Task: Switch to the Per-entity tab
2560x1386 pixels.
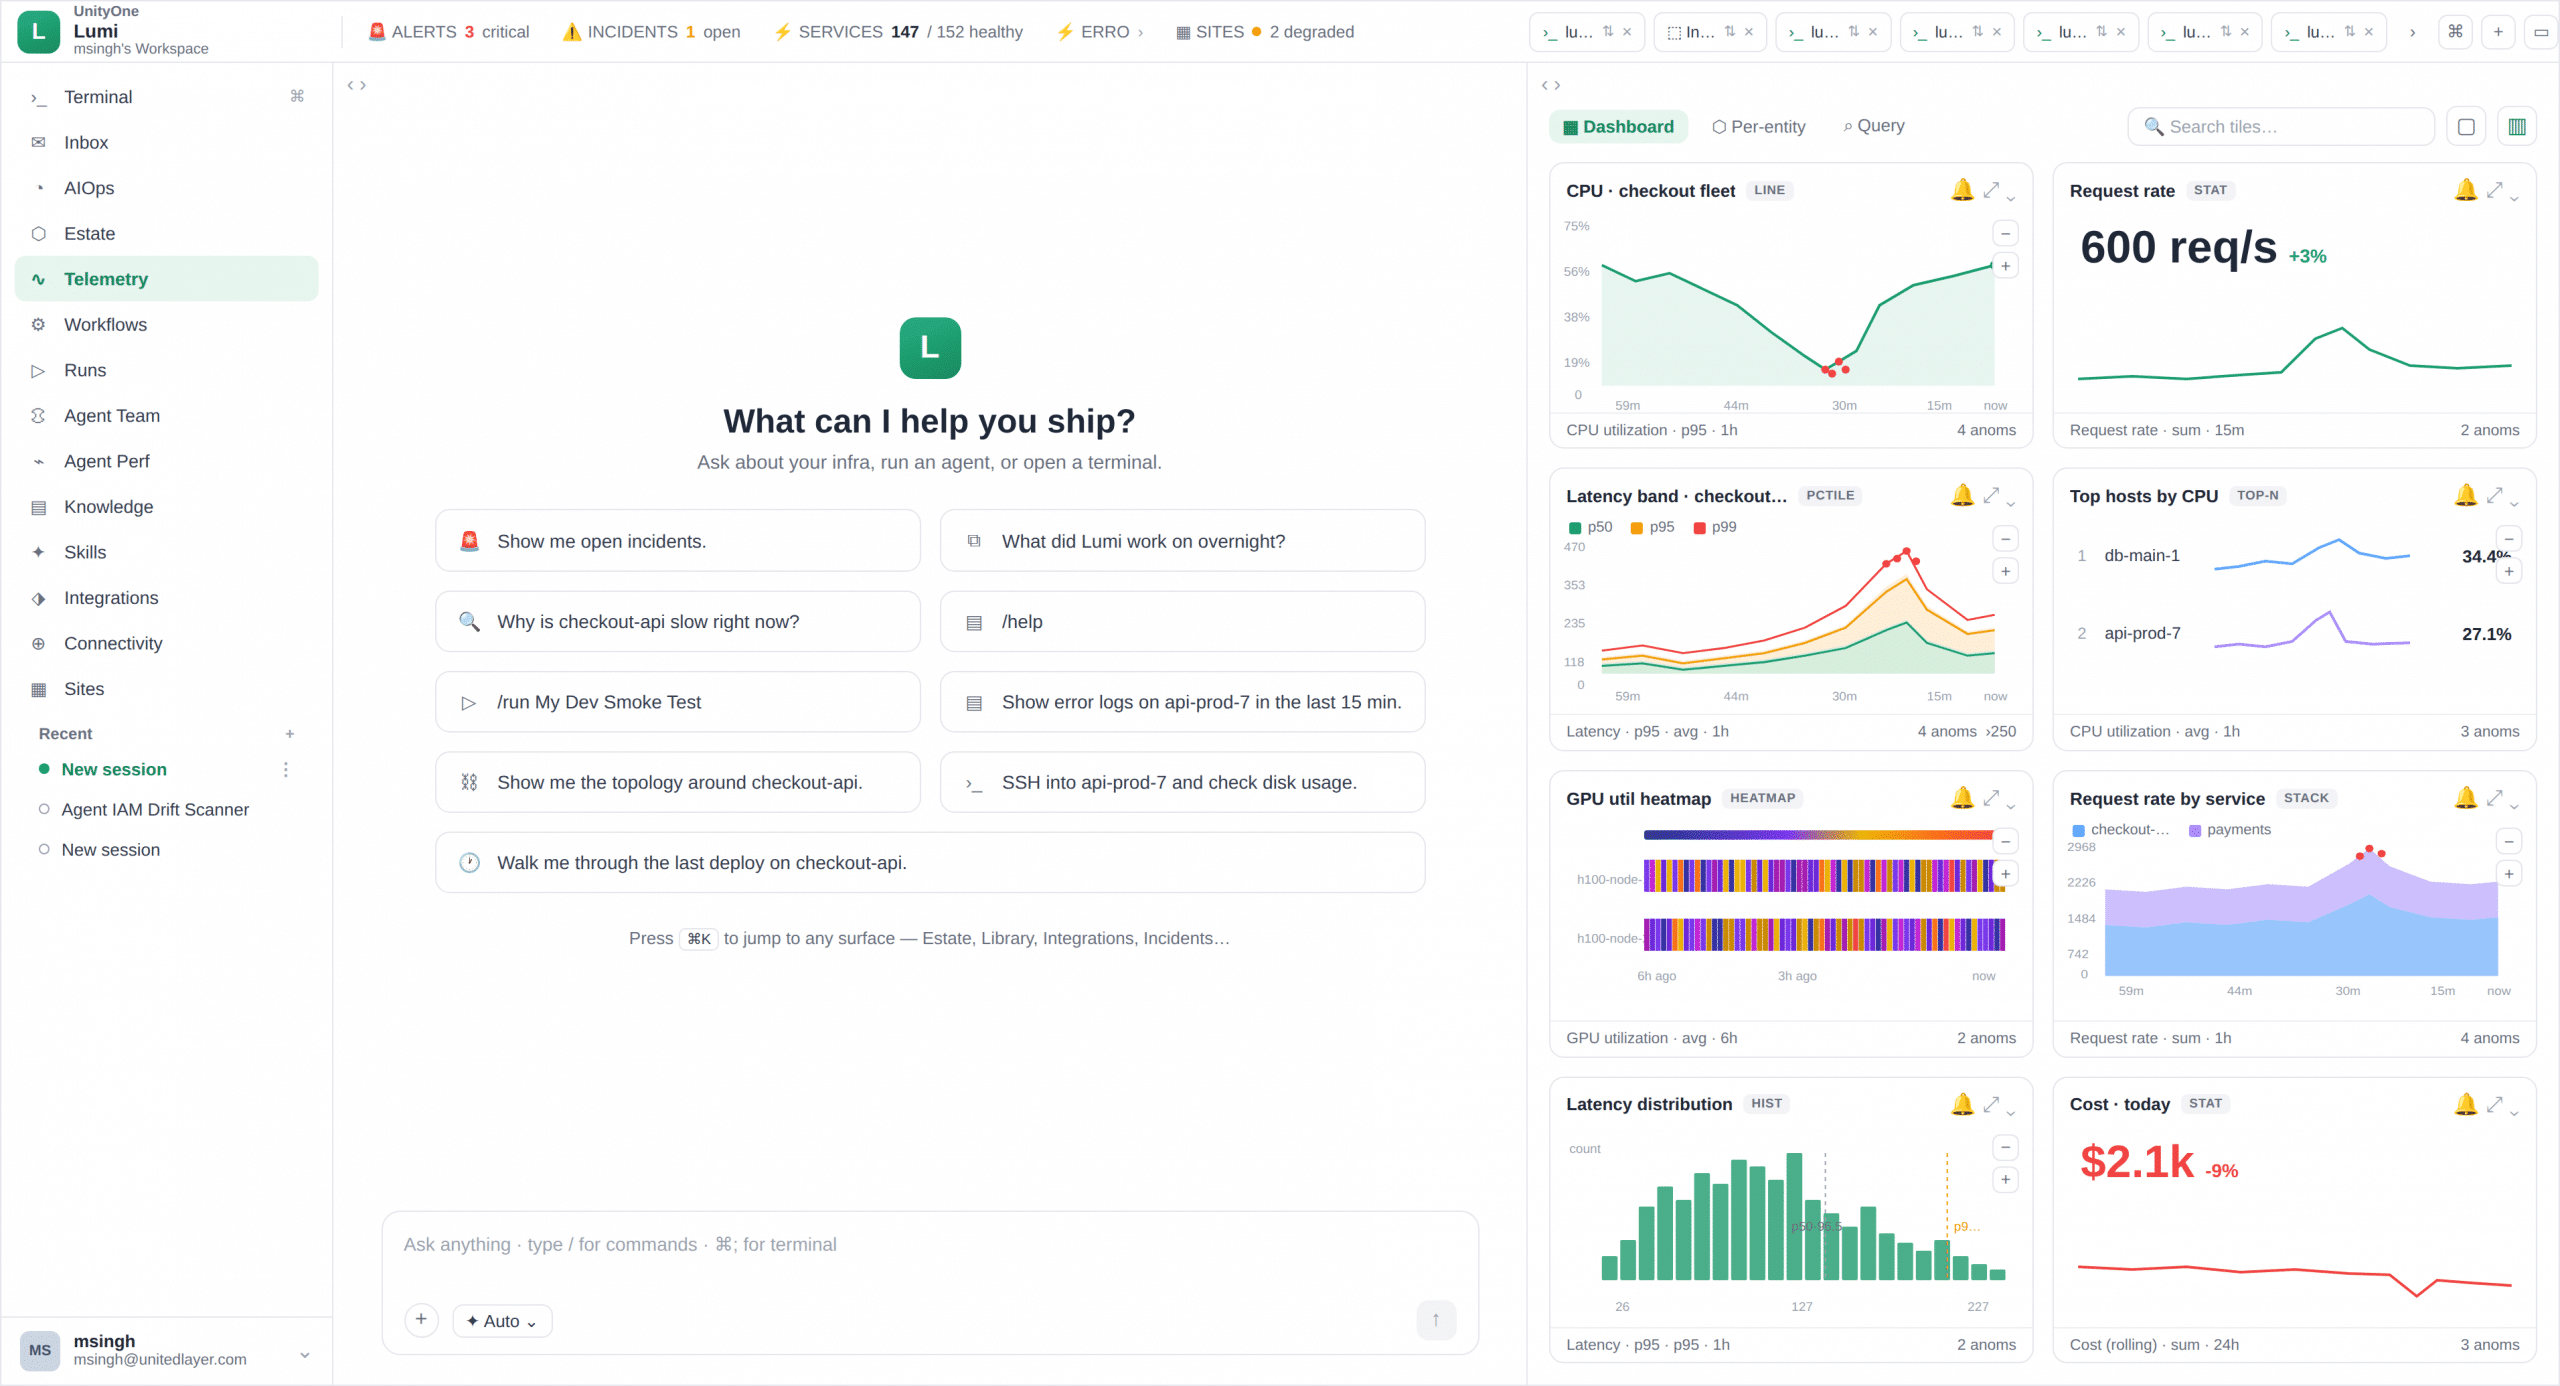Action: click(x=1759, y=127)
